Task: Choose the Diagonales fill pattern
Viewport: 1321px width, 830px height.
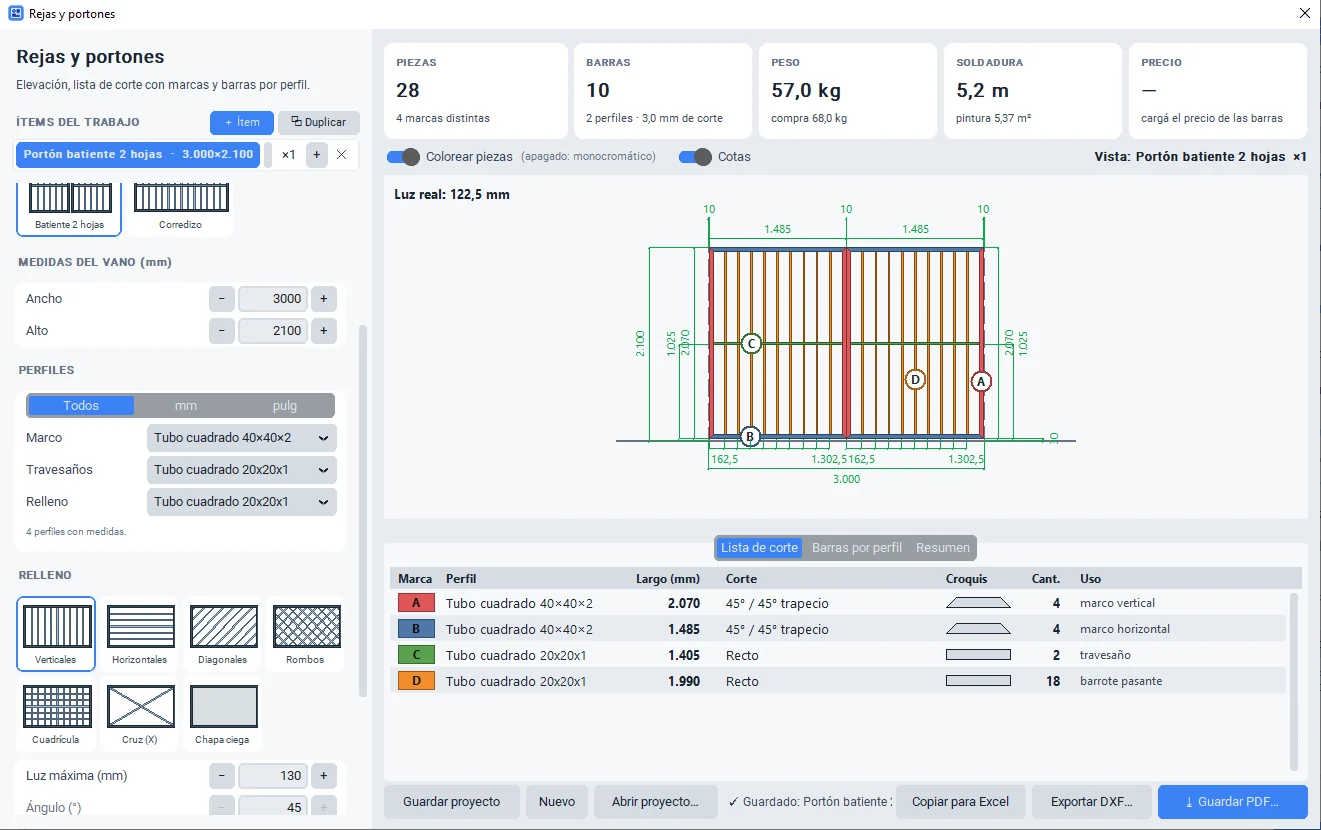Action: tap(222, 634)
